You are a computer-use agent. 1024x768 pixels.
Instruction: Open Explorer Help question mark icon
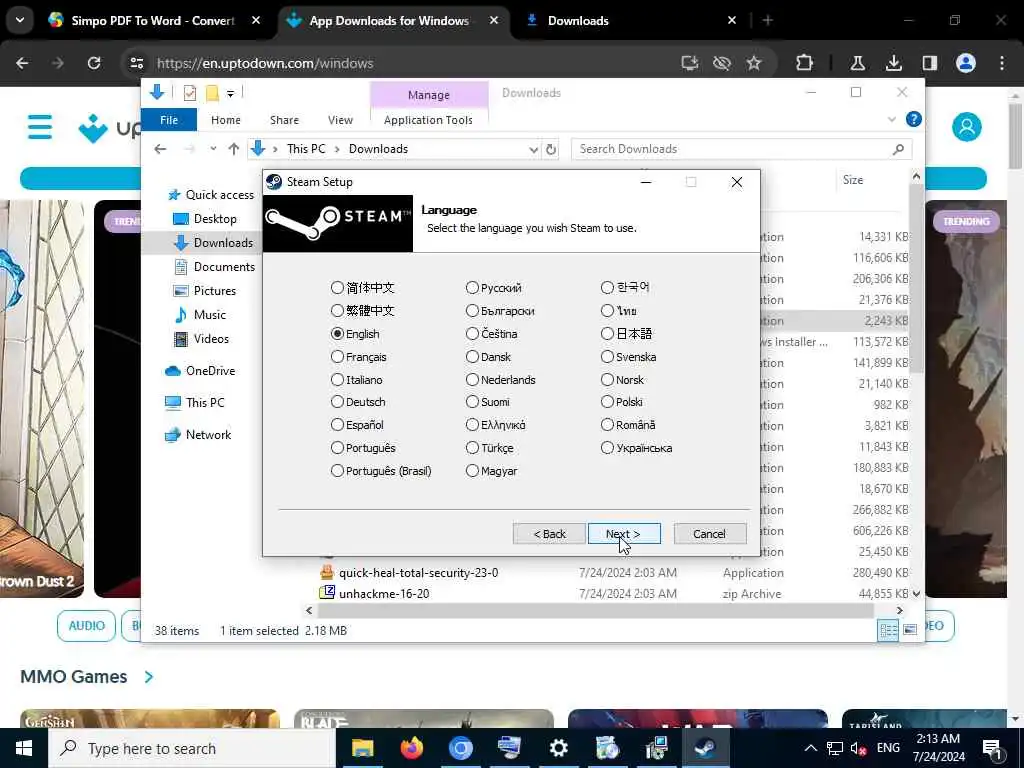click(913, 120)
